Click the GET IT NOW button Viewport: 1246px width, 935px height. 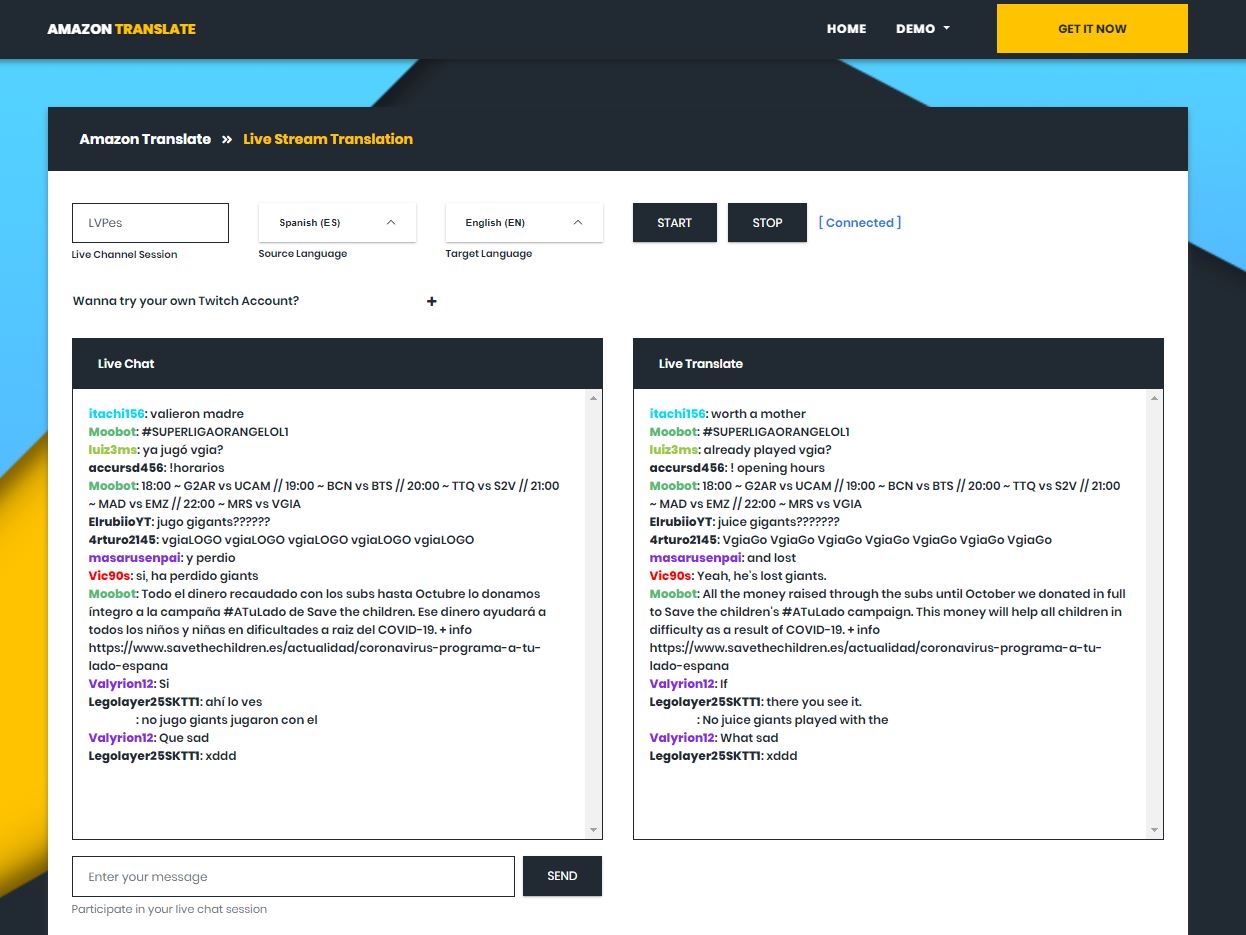coord(1091,29)
